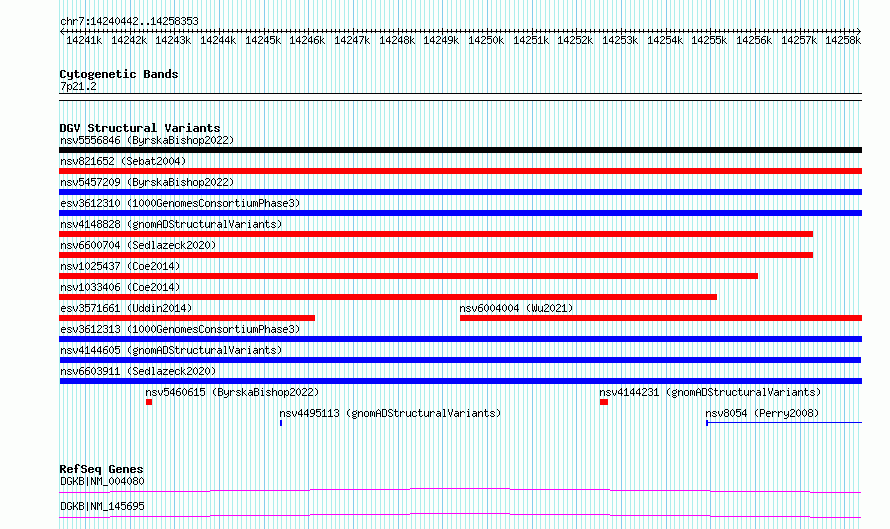
Task: Open the nsv4495113 (gnomADStructuralVariants) label
Action: (x=391, y=413)
